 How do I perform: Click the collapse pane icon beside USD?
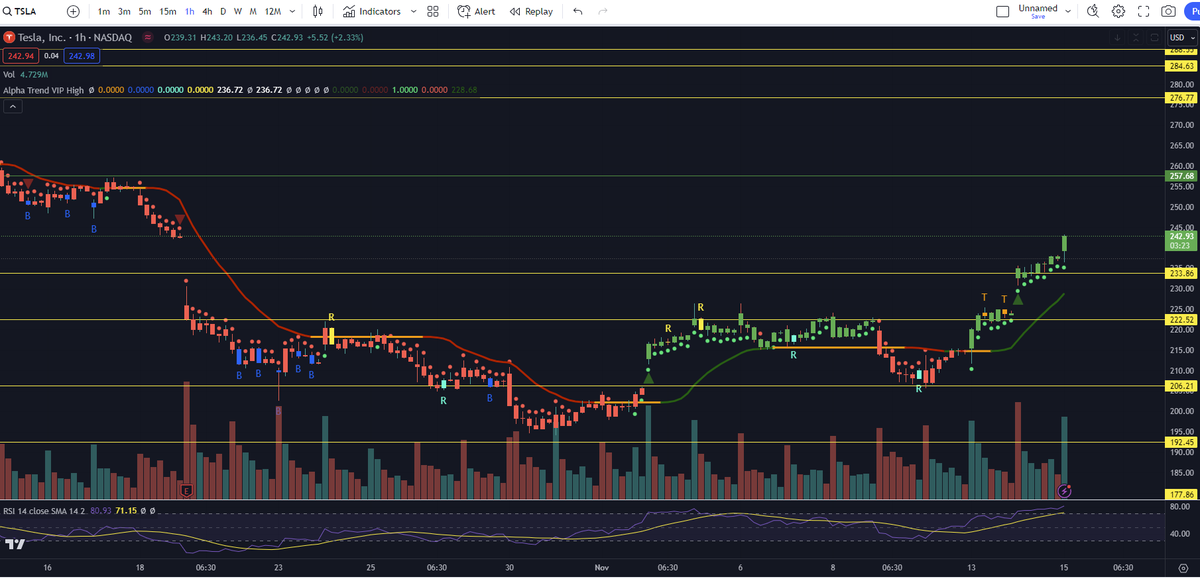point(1137,38)
